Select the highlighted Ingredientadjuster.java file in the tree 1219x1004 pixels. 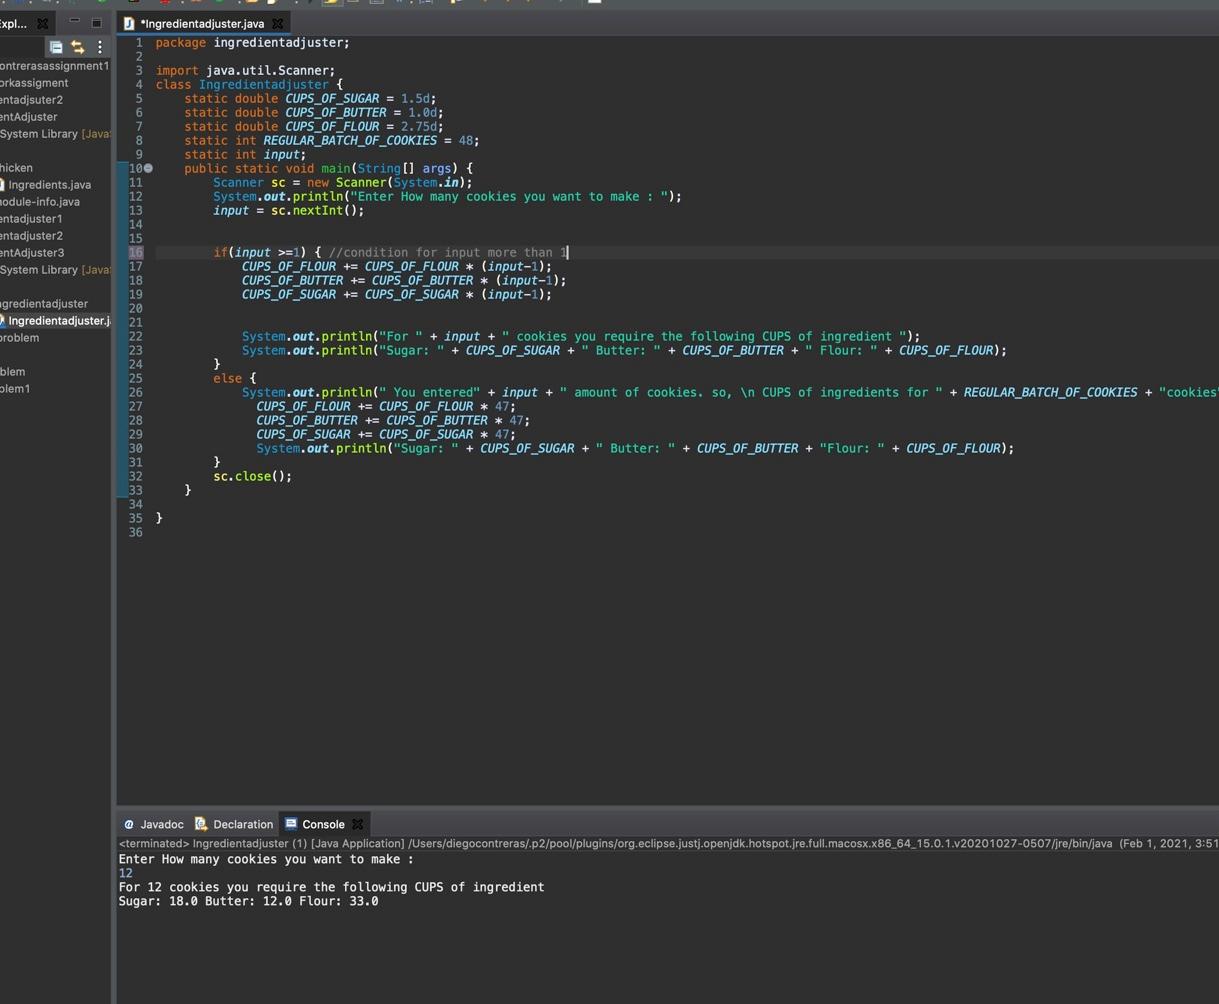58,321
